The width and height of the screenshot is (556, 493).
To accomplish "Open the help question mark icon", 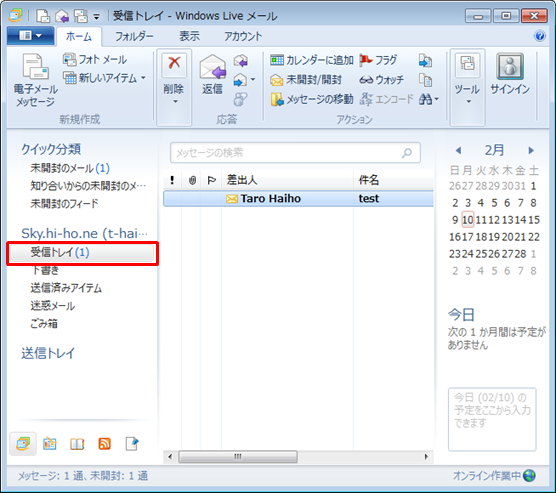I will [540, 36].
